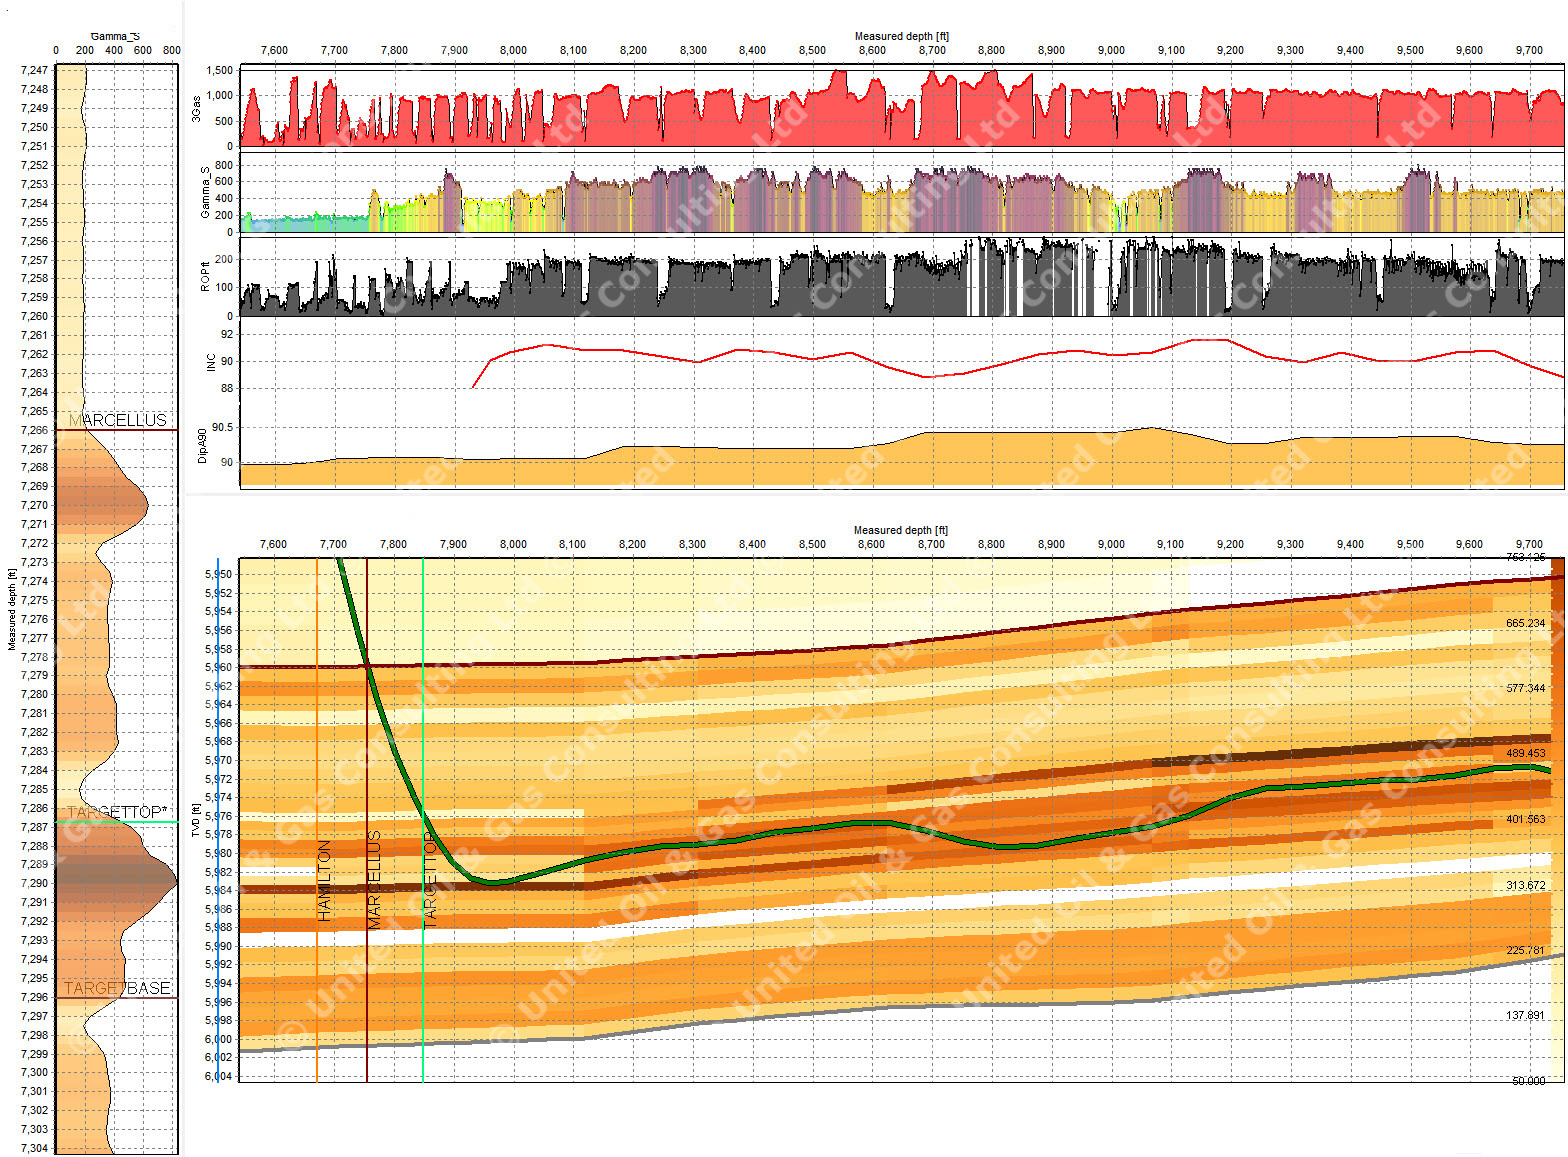The image size is (1568, 1157).
Task: Click the vertical TARGETTOP label in the cross-section
Action: pos(430,880)
